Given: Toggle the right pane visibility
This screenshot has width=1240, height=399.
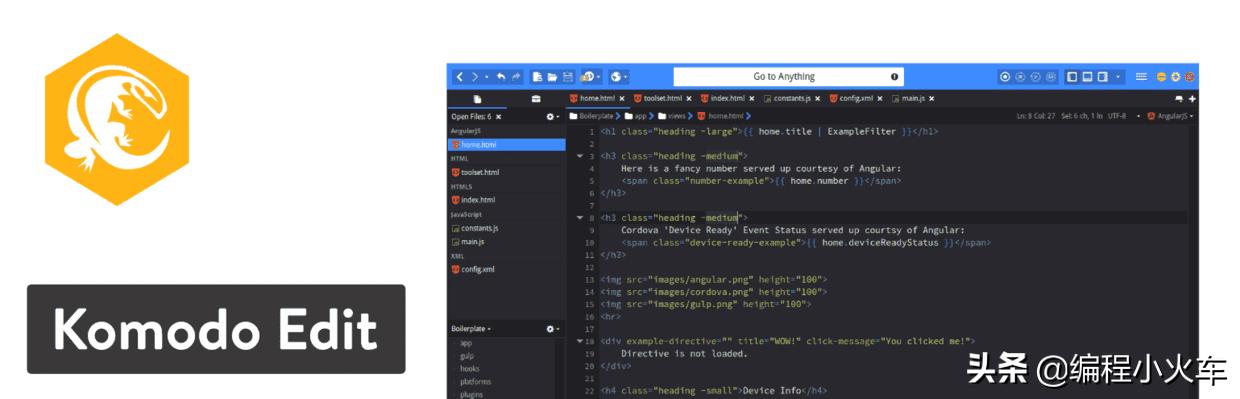Looking at the screenshot, I should tap(1102, 76).
